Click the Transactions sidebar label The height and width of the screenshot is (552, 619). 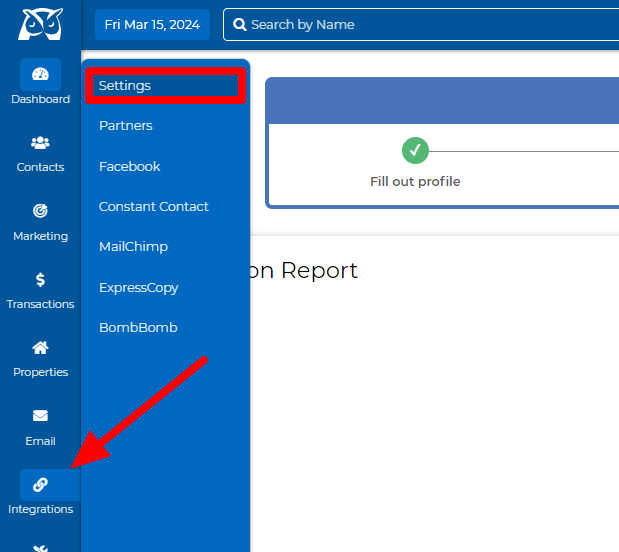(x=40, y=304)
